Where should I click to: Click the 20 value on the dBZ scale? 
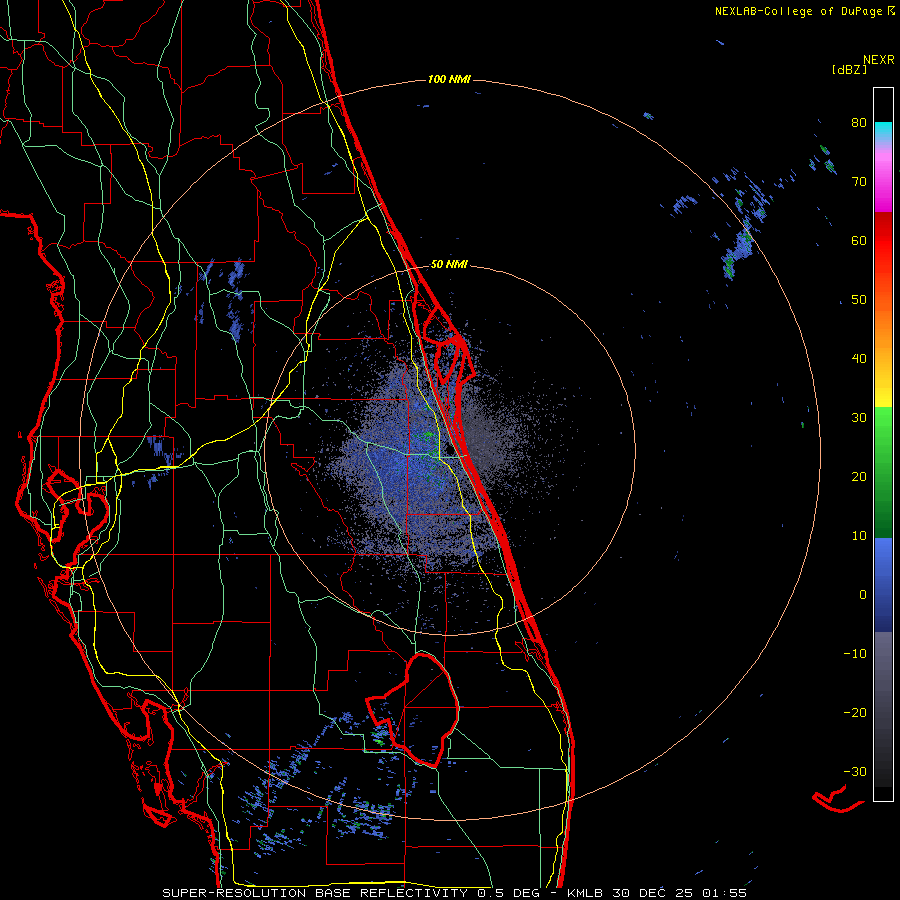[x=859, y=477]
